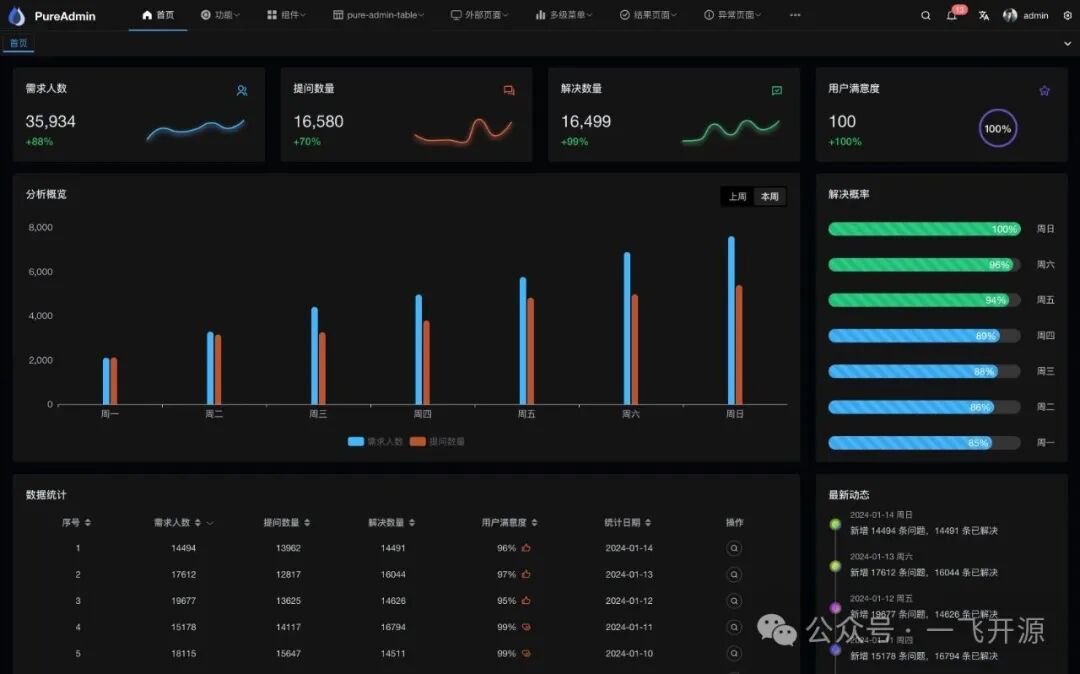Toggle the 需求人数 legend series

coord(375,441)
